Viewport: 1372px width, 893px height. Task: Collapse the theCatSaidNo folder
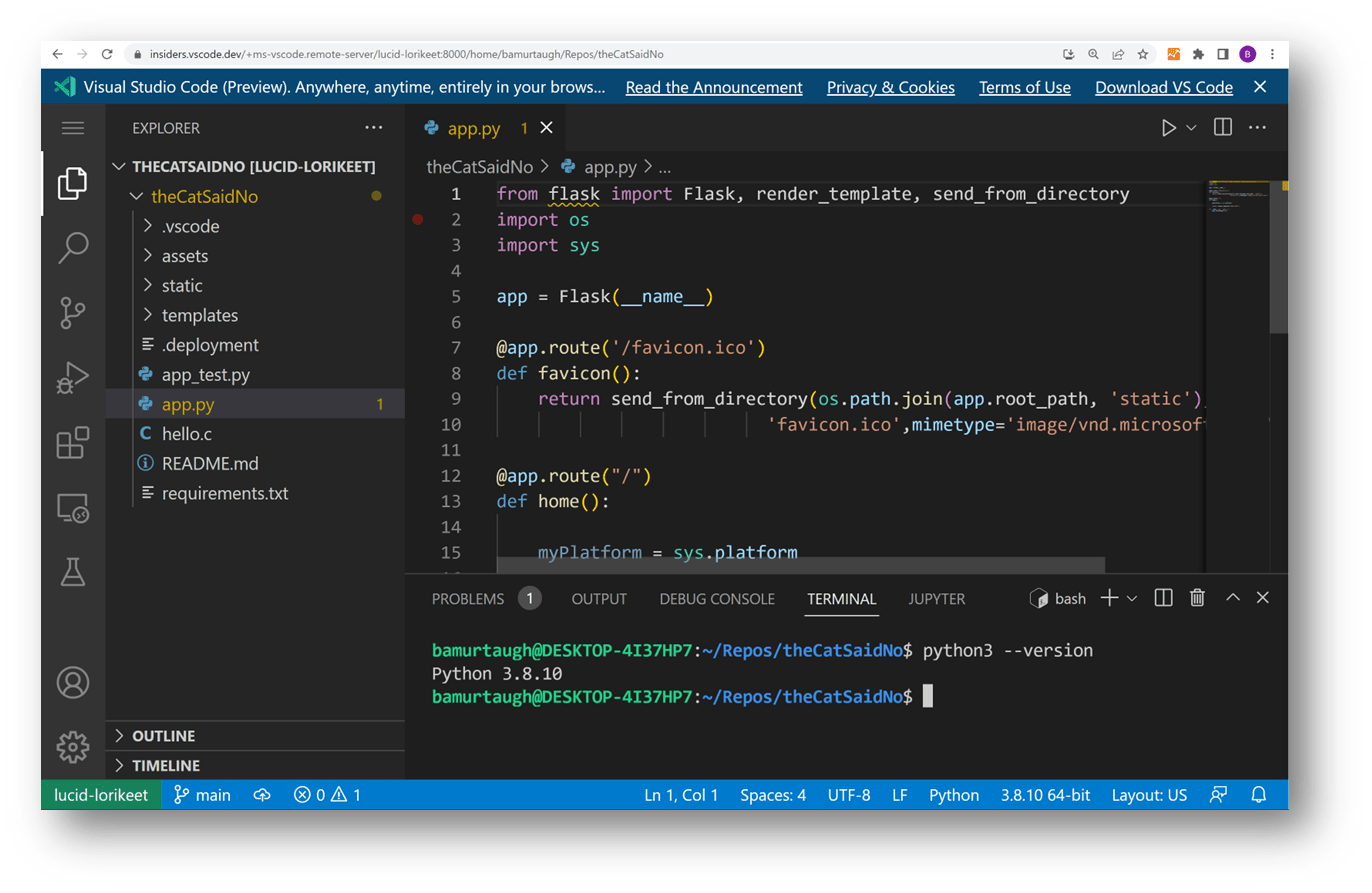click(x=255, y=197)
